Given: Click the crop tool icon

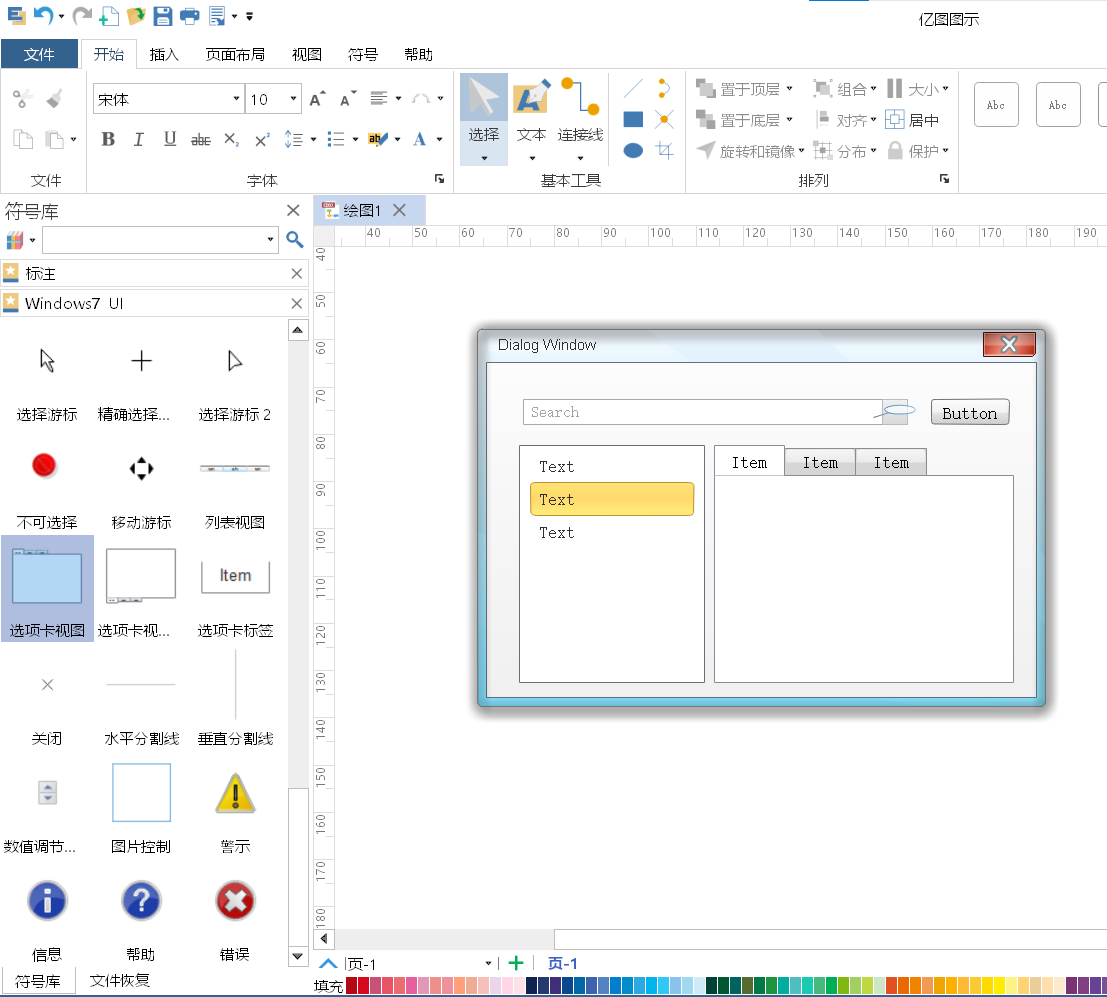Looking at the screenshot, I should pos(664,151).
